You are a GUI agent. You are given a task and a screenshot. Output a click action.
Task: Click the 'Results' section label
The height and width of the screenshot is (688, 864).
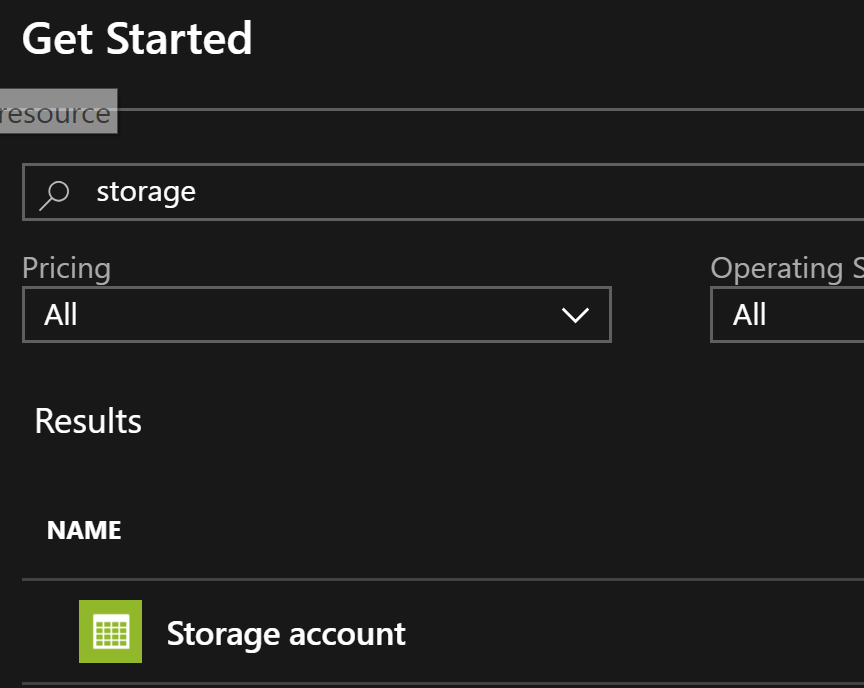pos(87,421)
